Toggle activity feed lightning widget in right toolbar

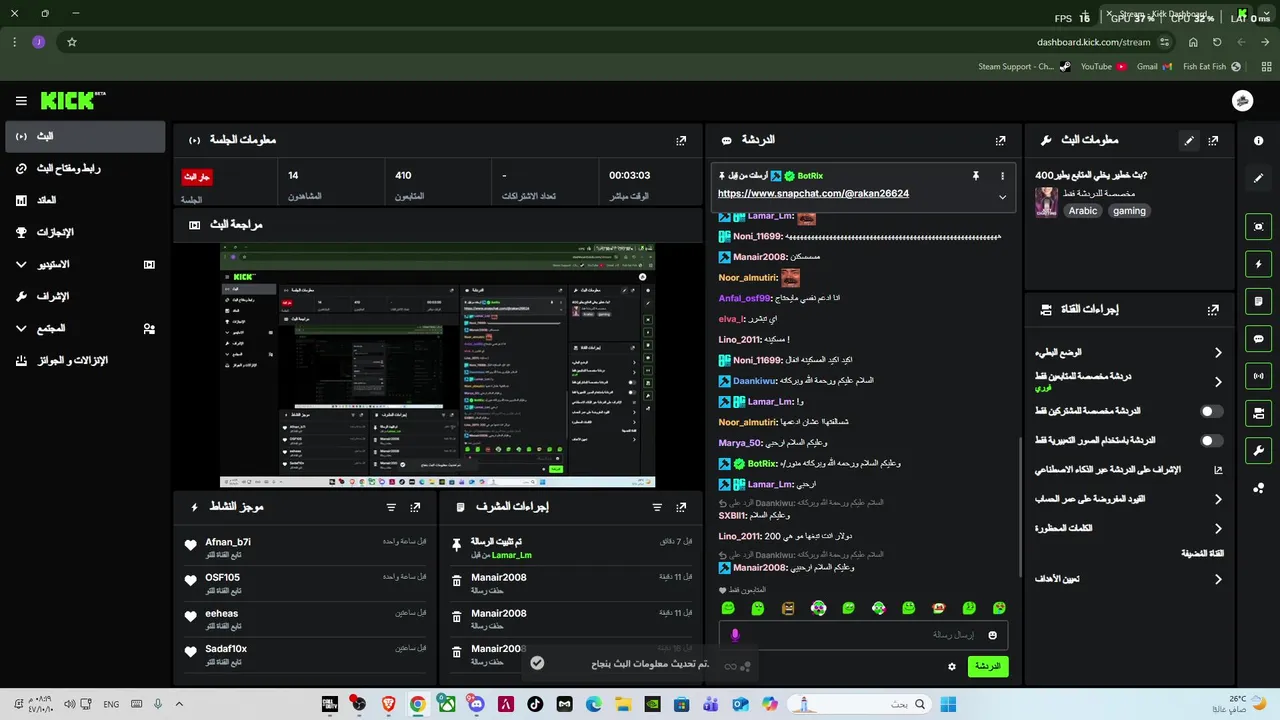pyautogui.click(x=1259, y=264)
